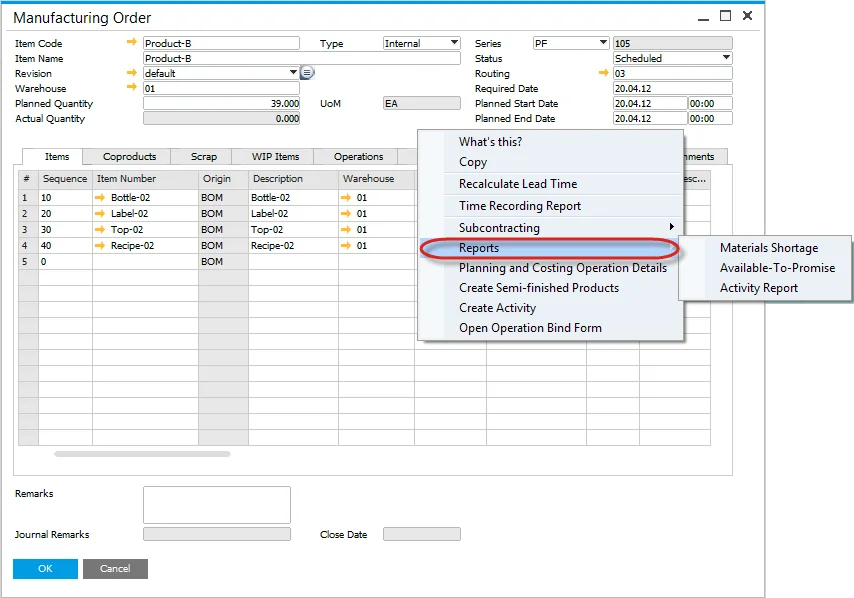Expand the Series PF dropdown
This screenshot has height=598, width=854.
[x=603, y=43]
